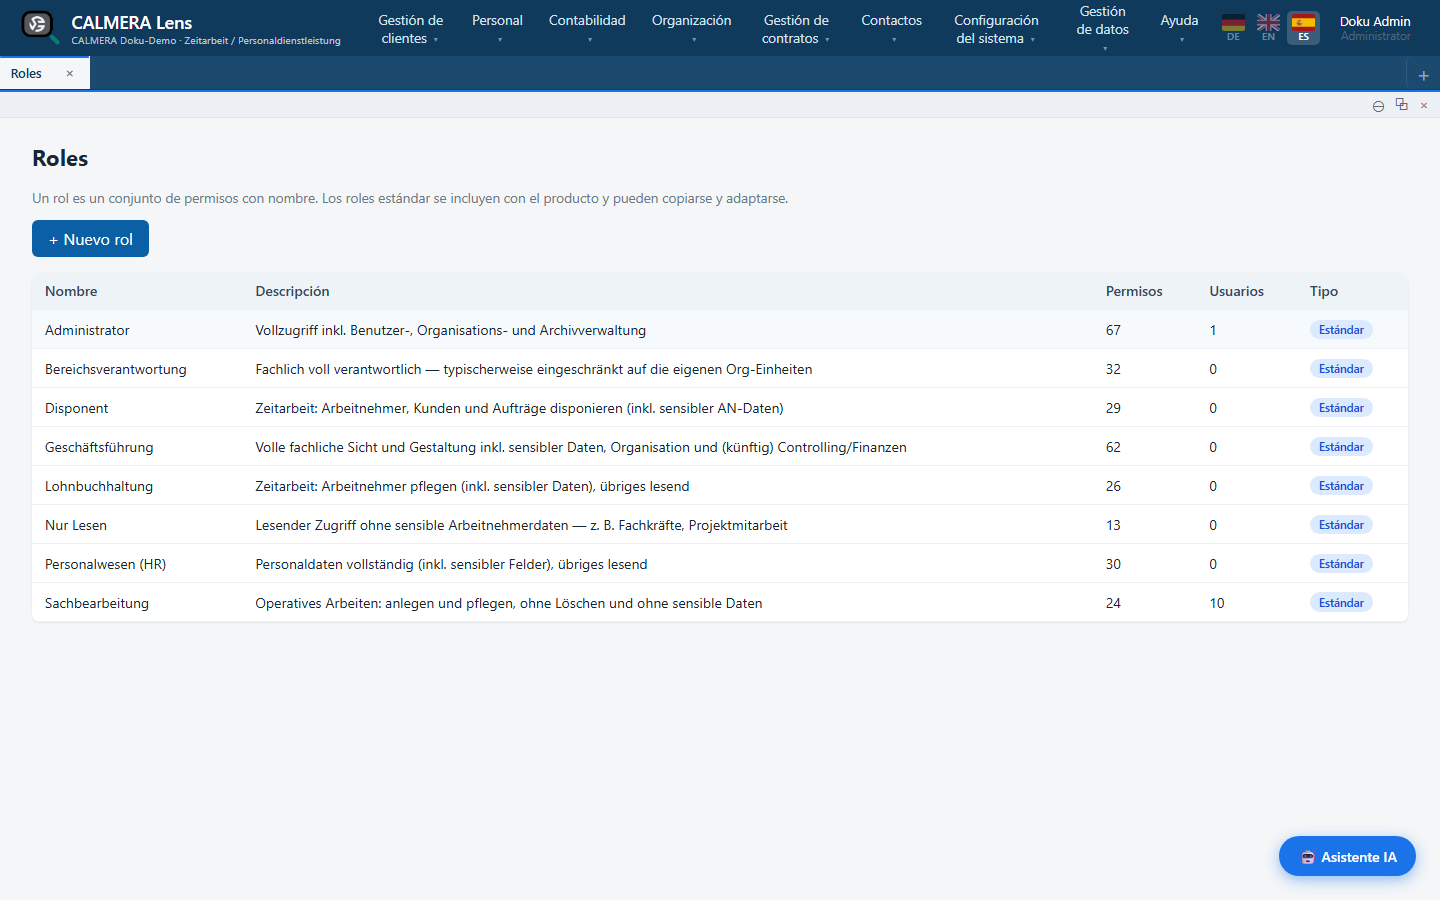Screen dimensions: 1440x900
Task: Open Gestión de contratos menu
Action: click(796, 29)
